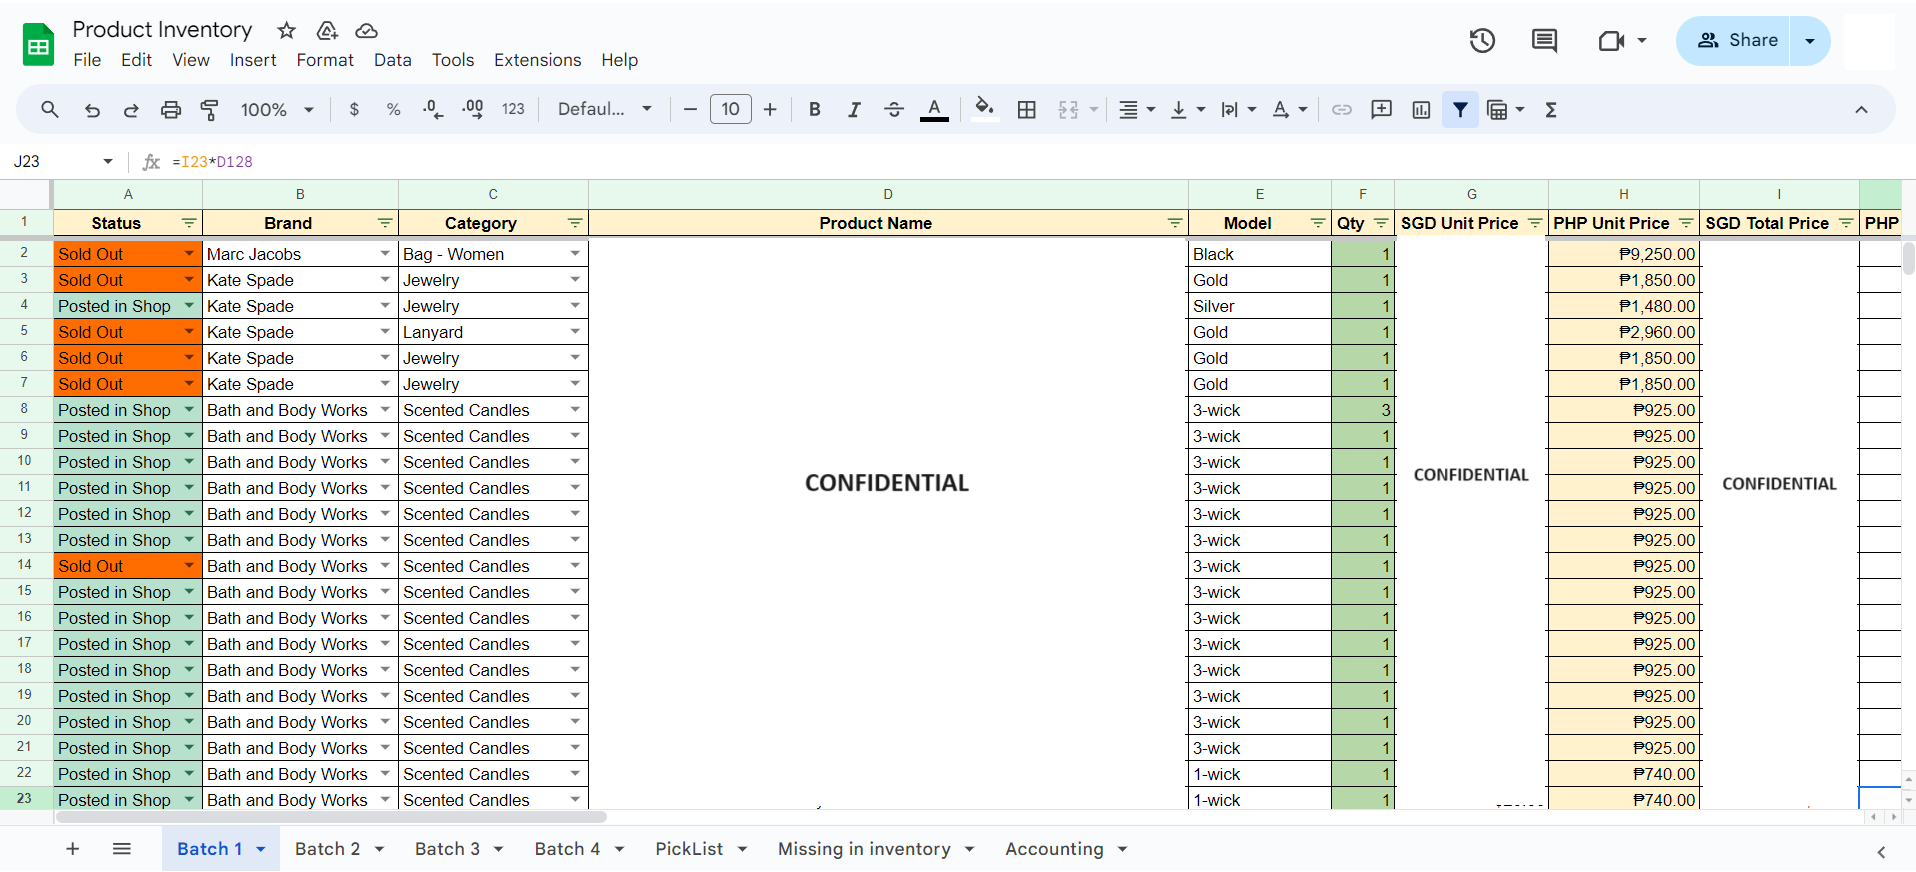This screenshot has height=872, width=1916.
Task: Format as percent
Action: point(394,109)
